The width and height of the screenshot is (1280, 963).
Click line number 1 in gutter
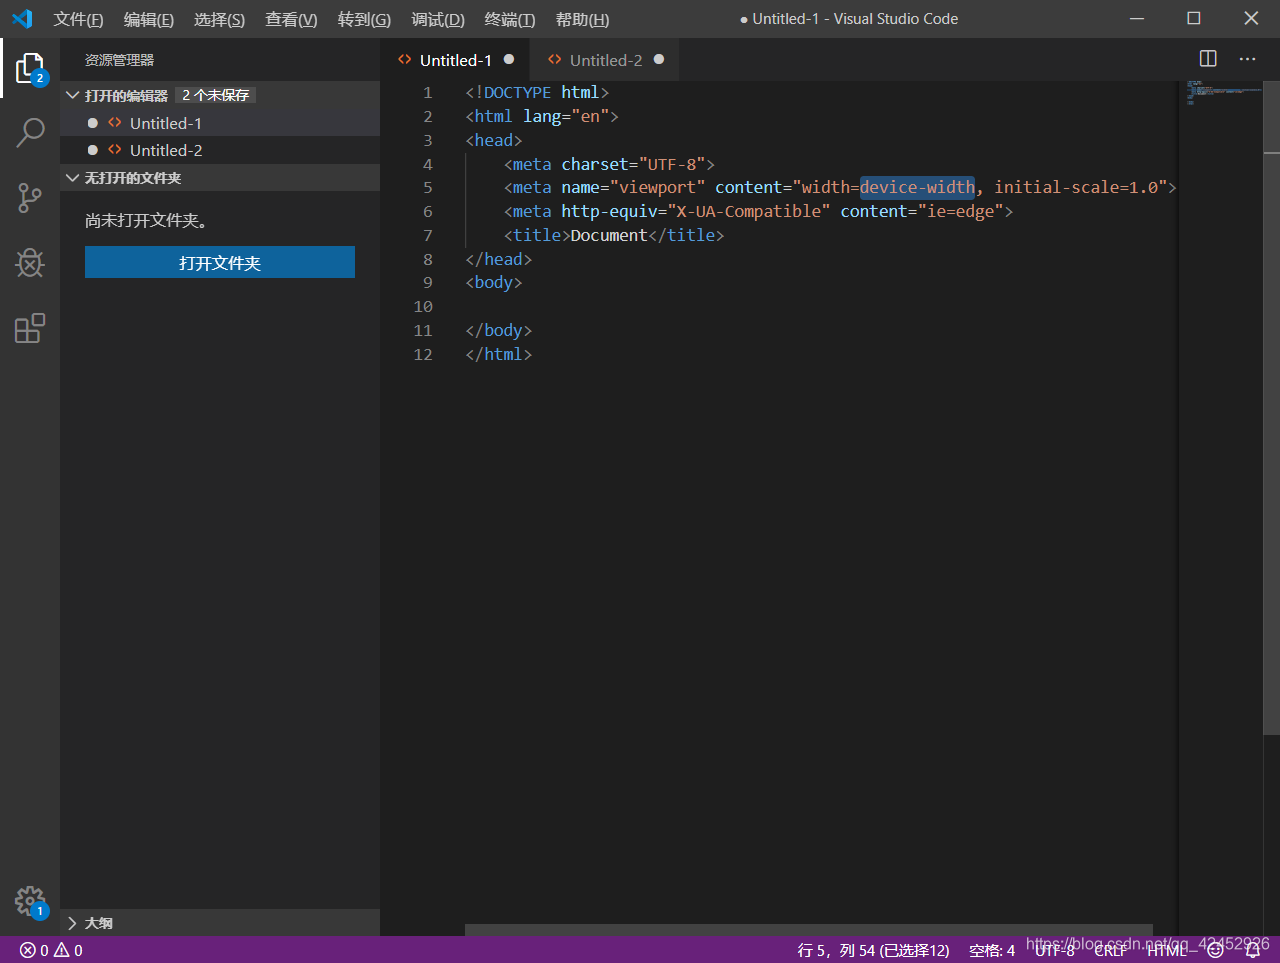[427, 92]
